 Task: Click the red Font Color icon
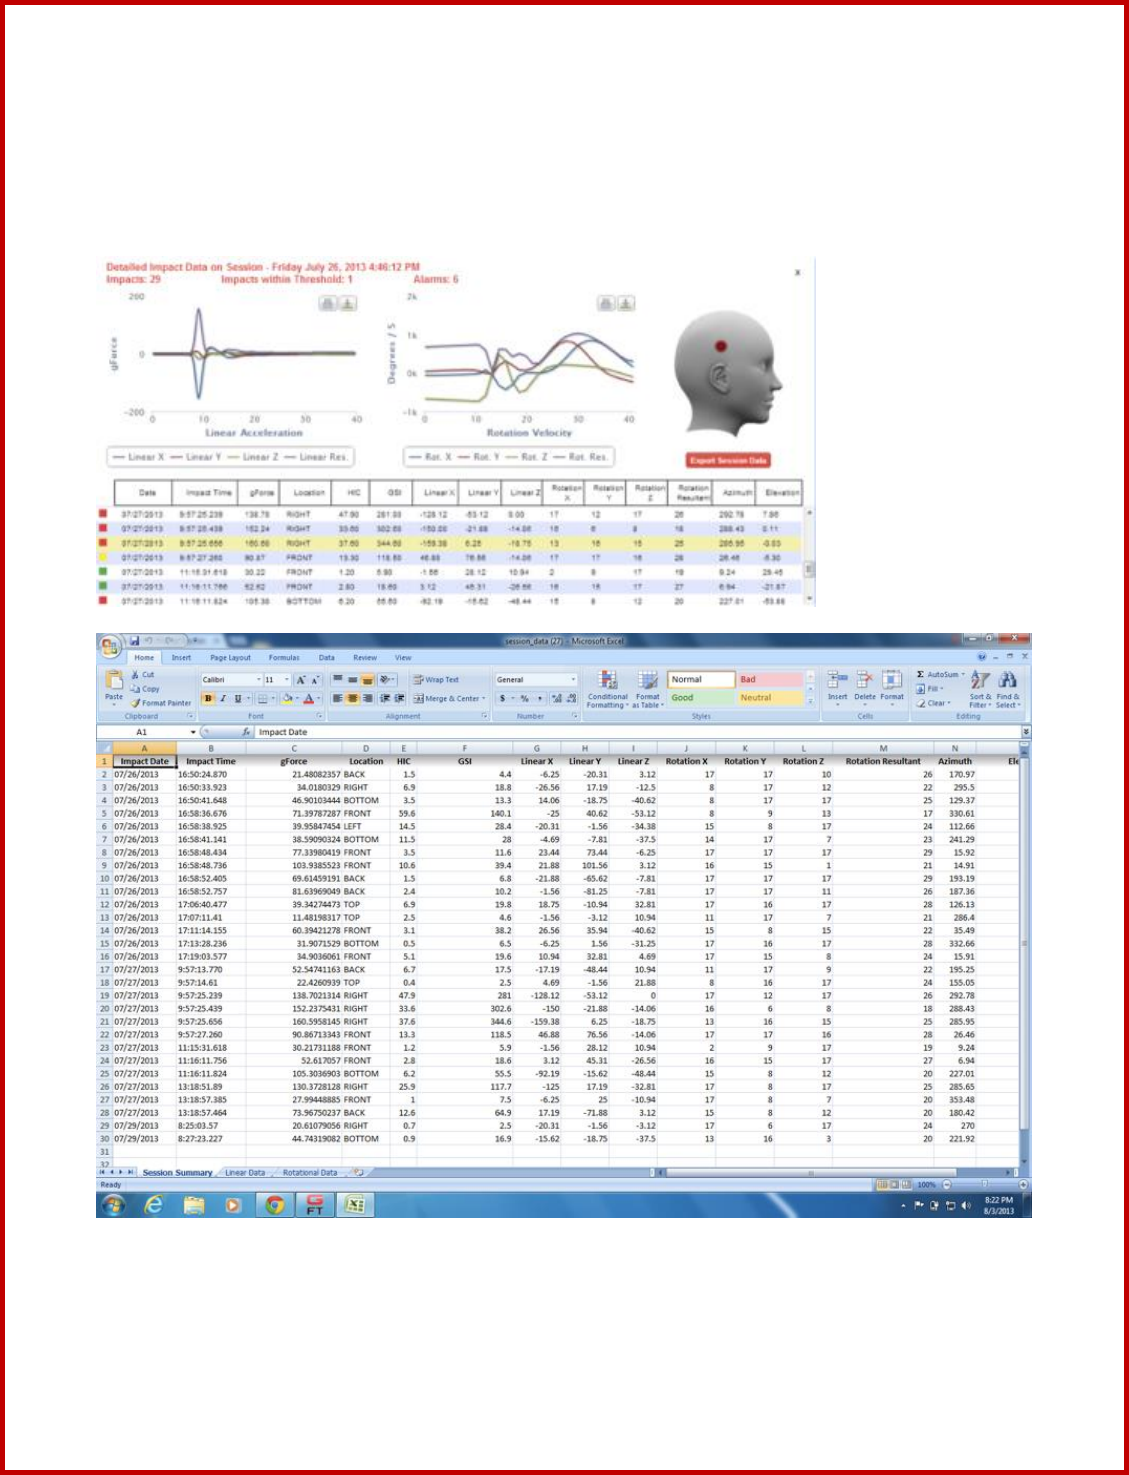[x=309, y=699]
